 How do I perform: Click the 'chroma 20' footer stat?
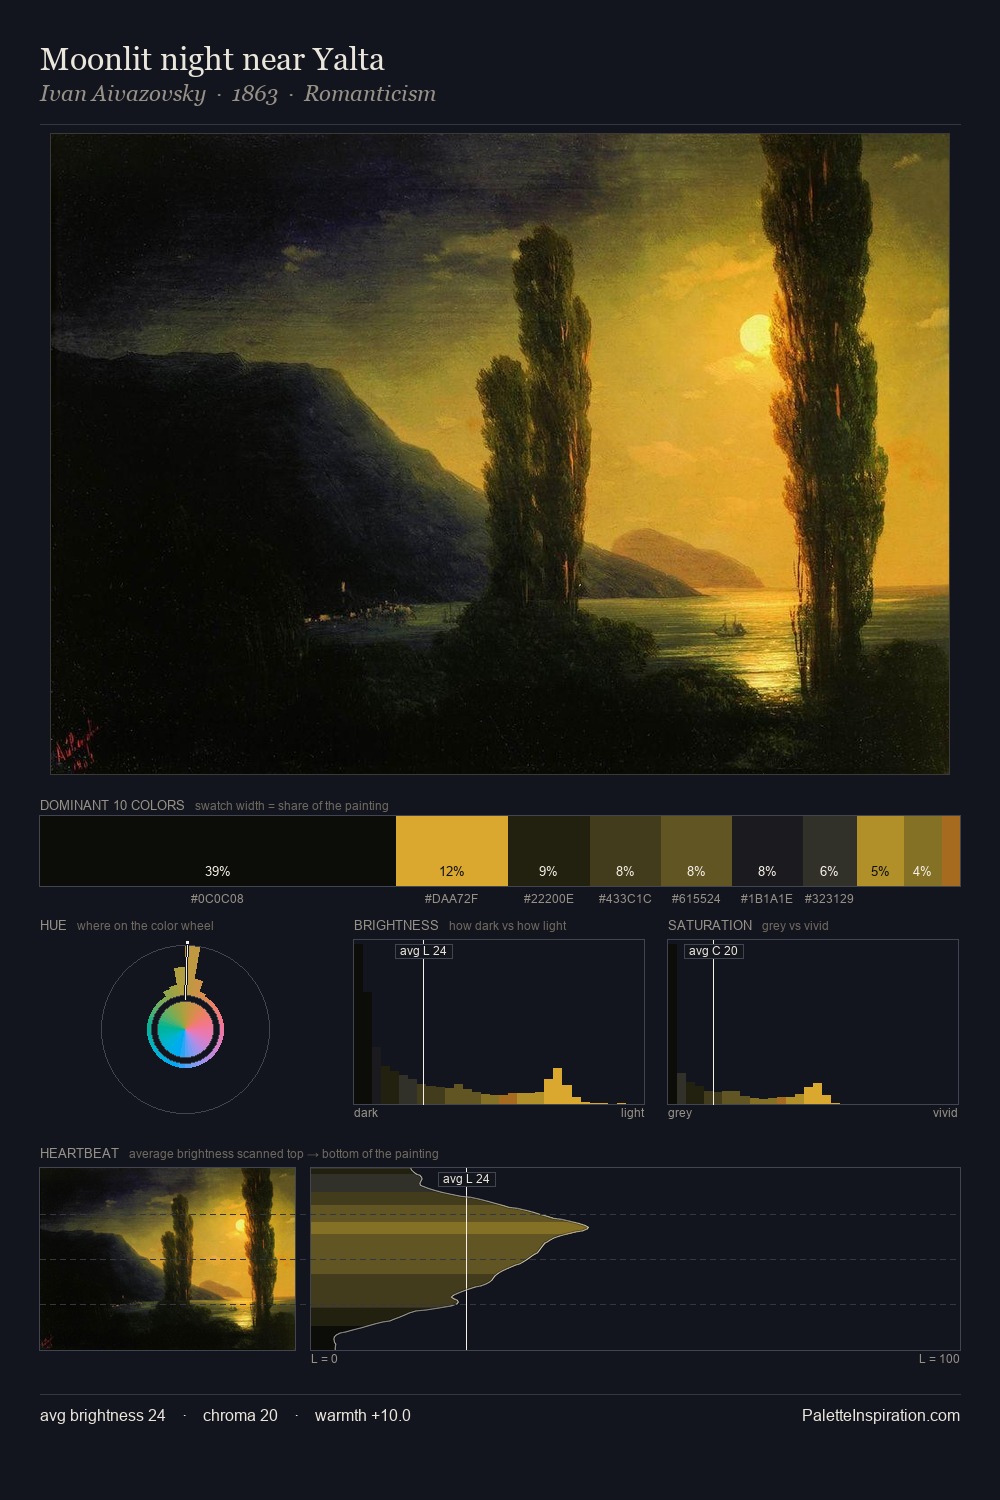coord(240,1415)
